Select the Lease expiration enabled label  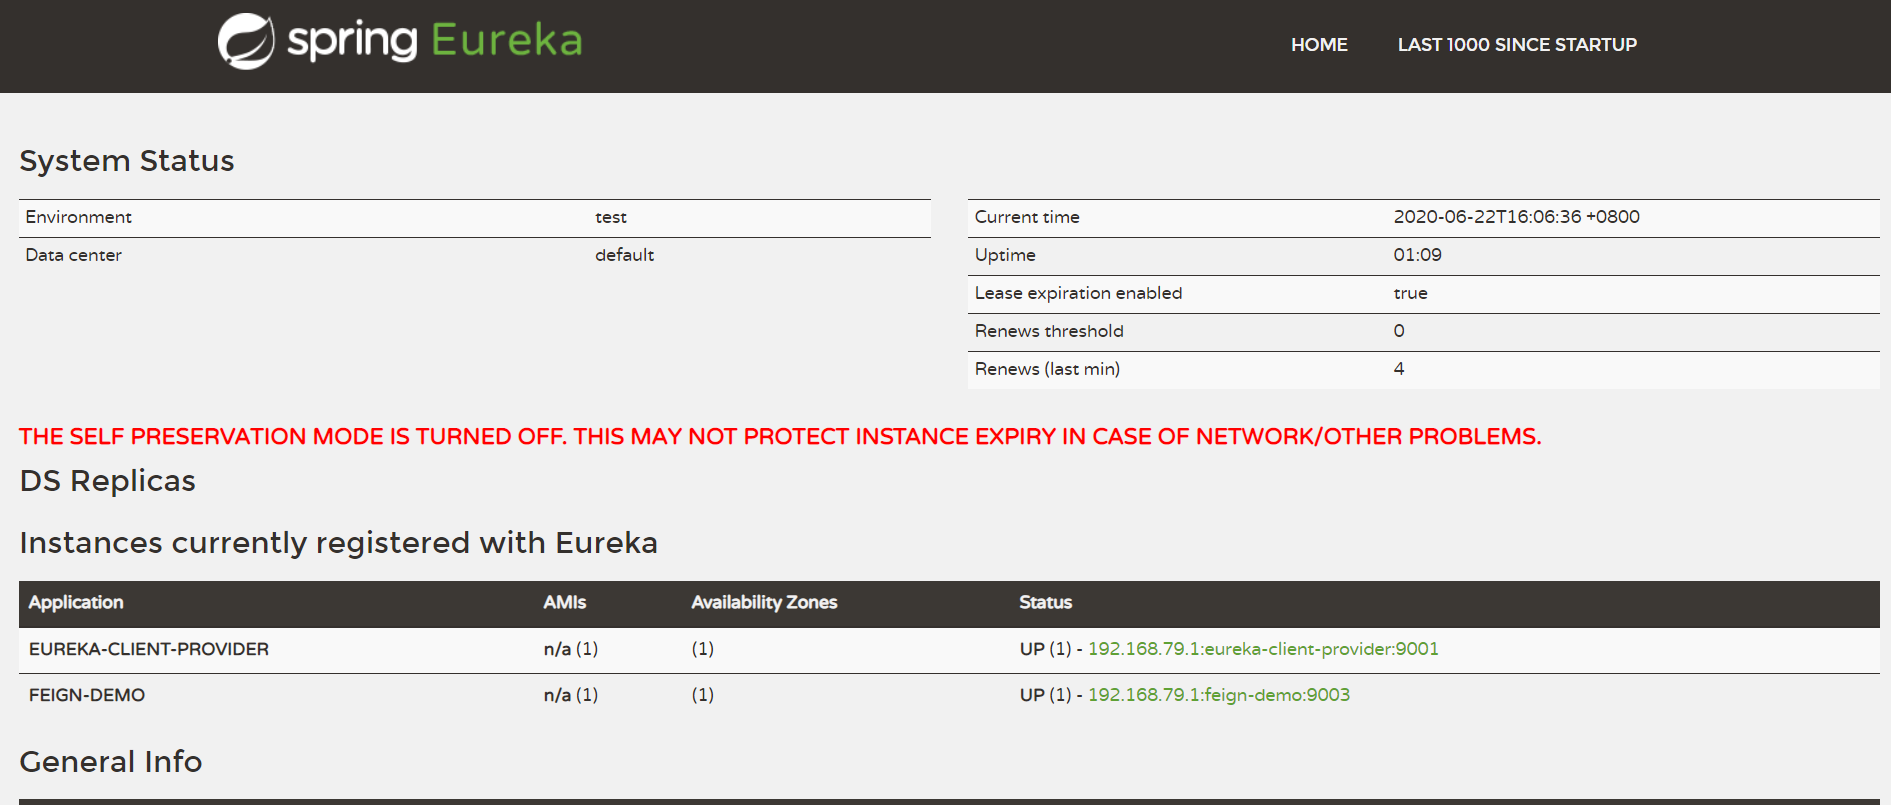click(1079, 293)
